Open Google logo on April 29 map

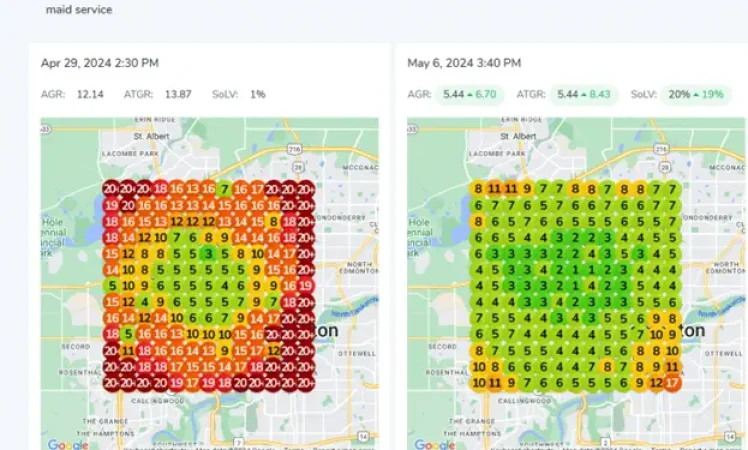point(68,445)
